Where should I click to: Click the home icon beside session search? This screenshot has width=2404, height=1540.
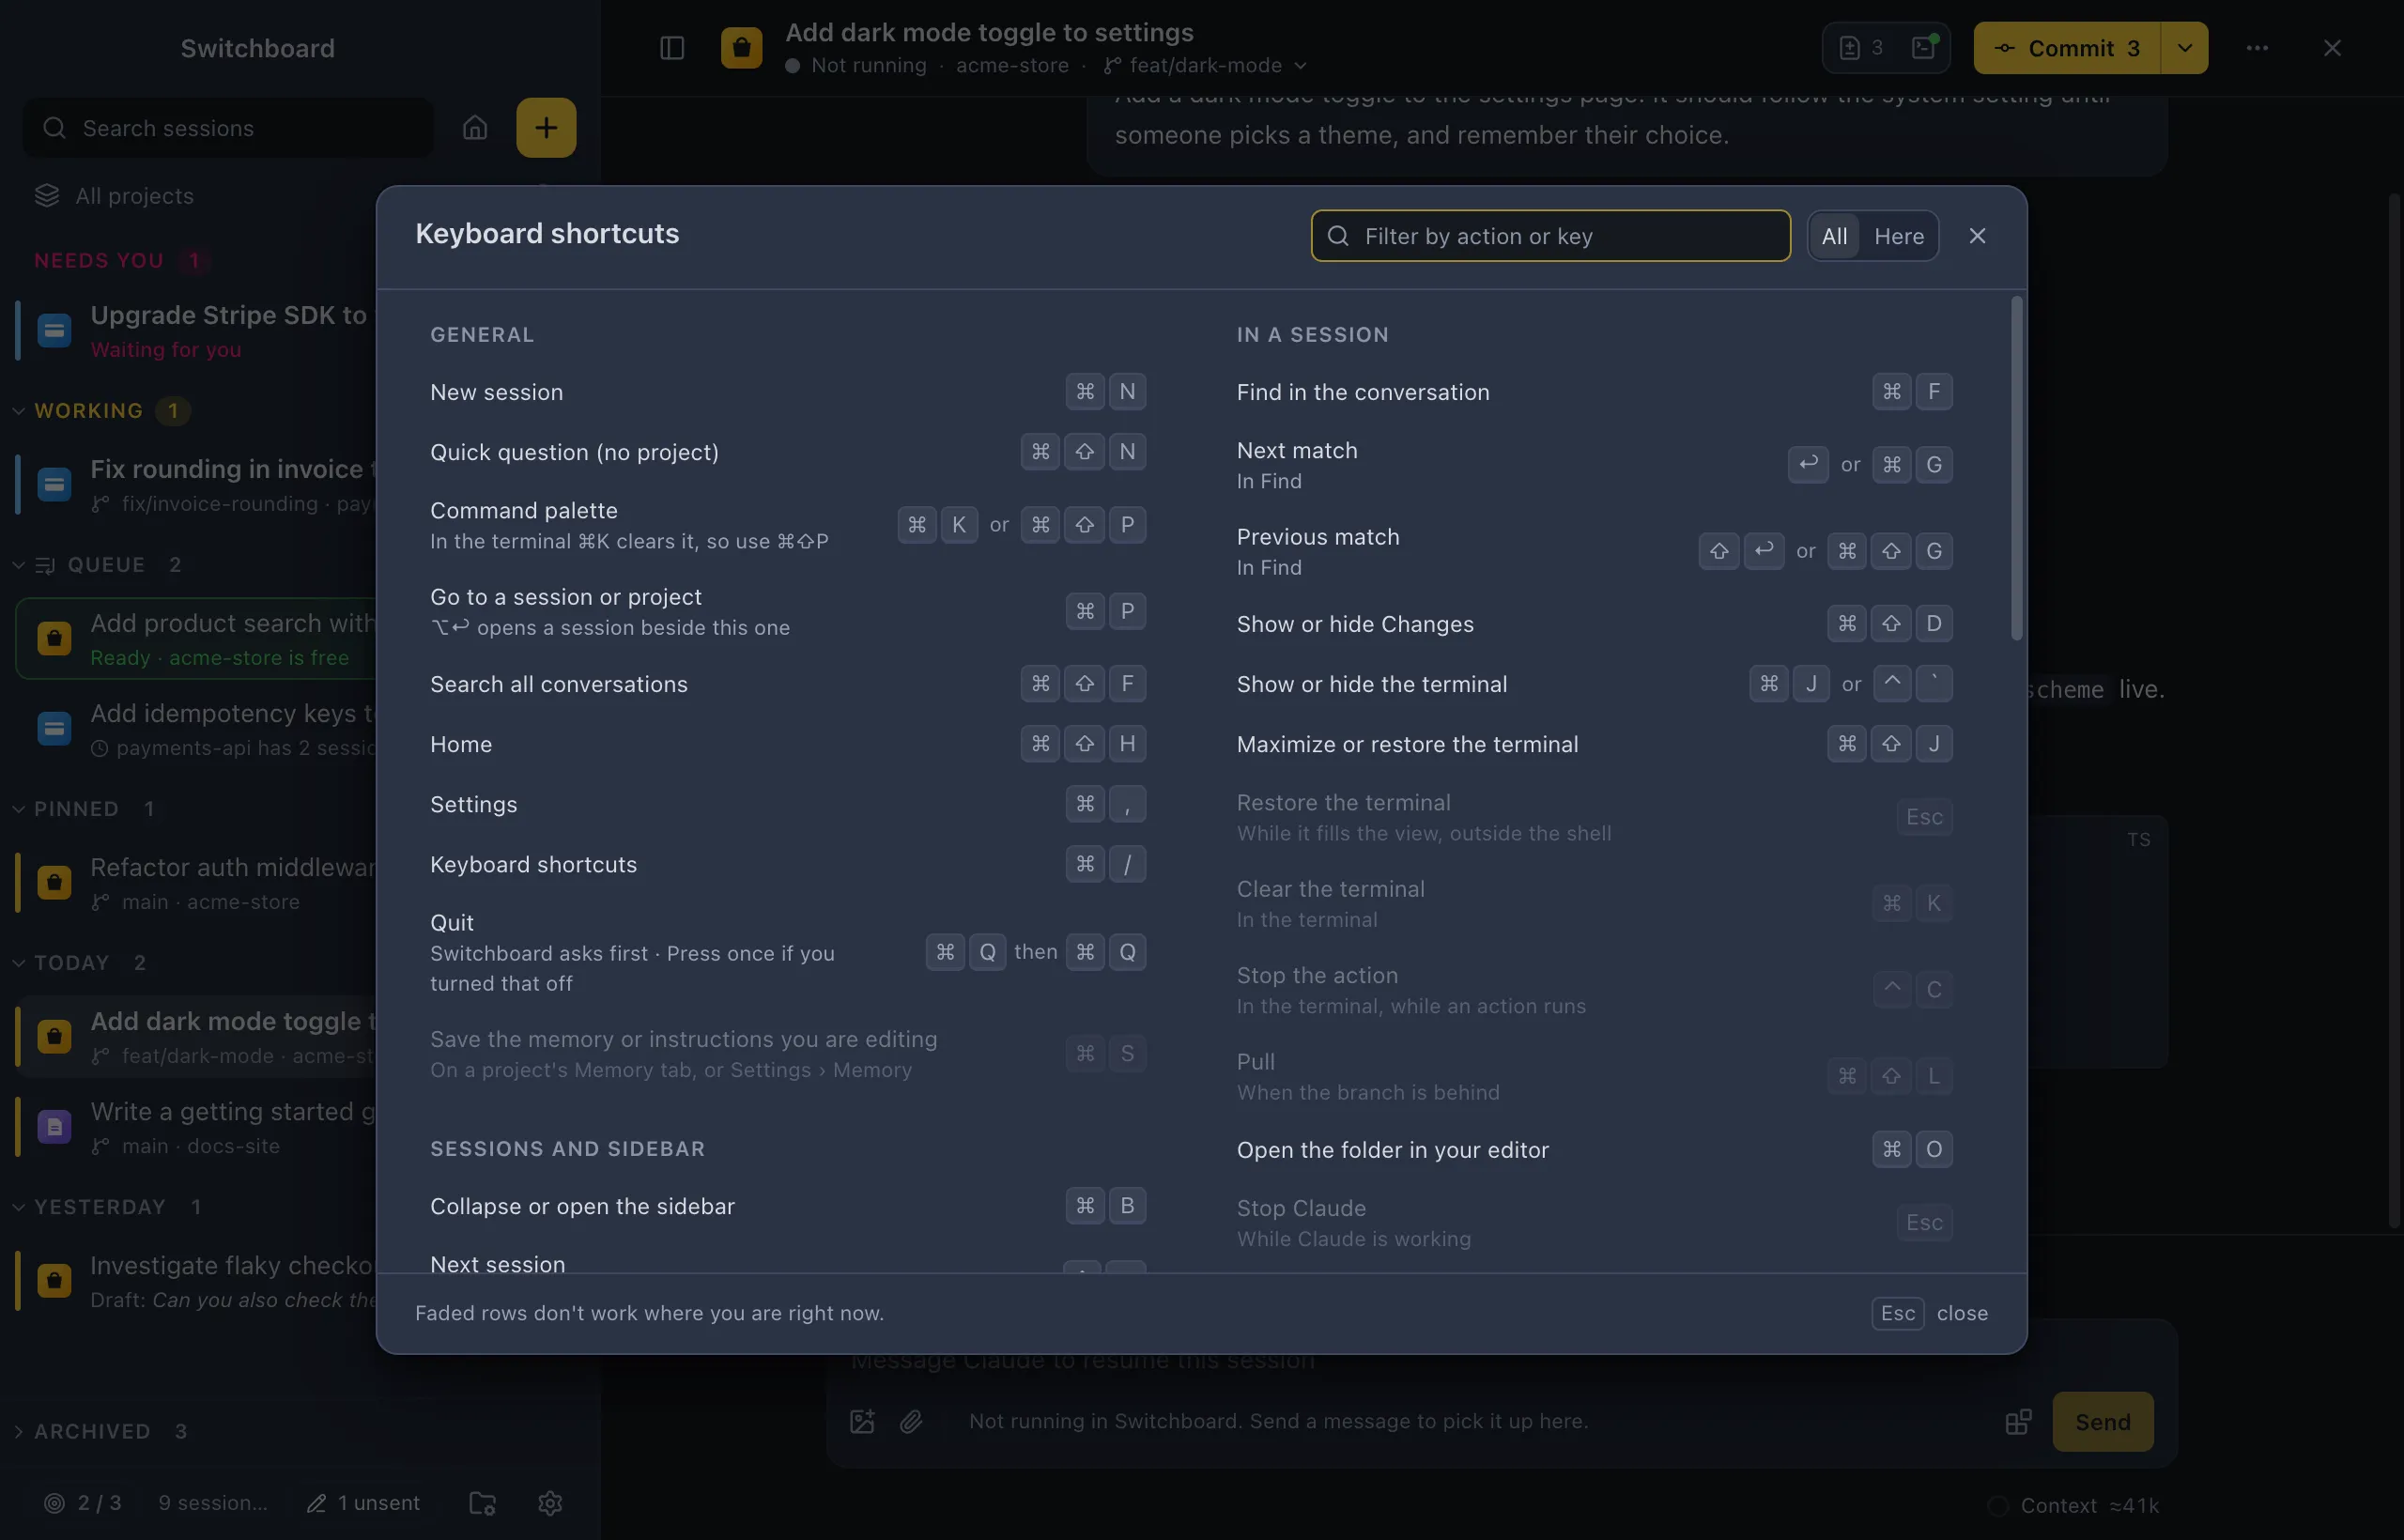[x=475, y=128]
